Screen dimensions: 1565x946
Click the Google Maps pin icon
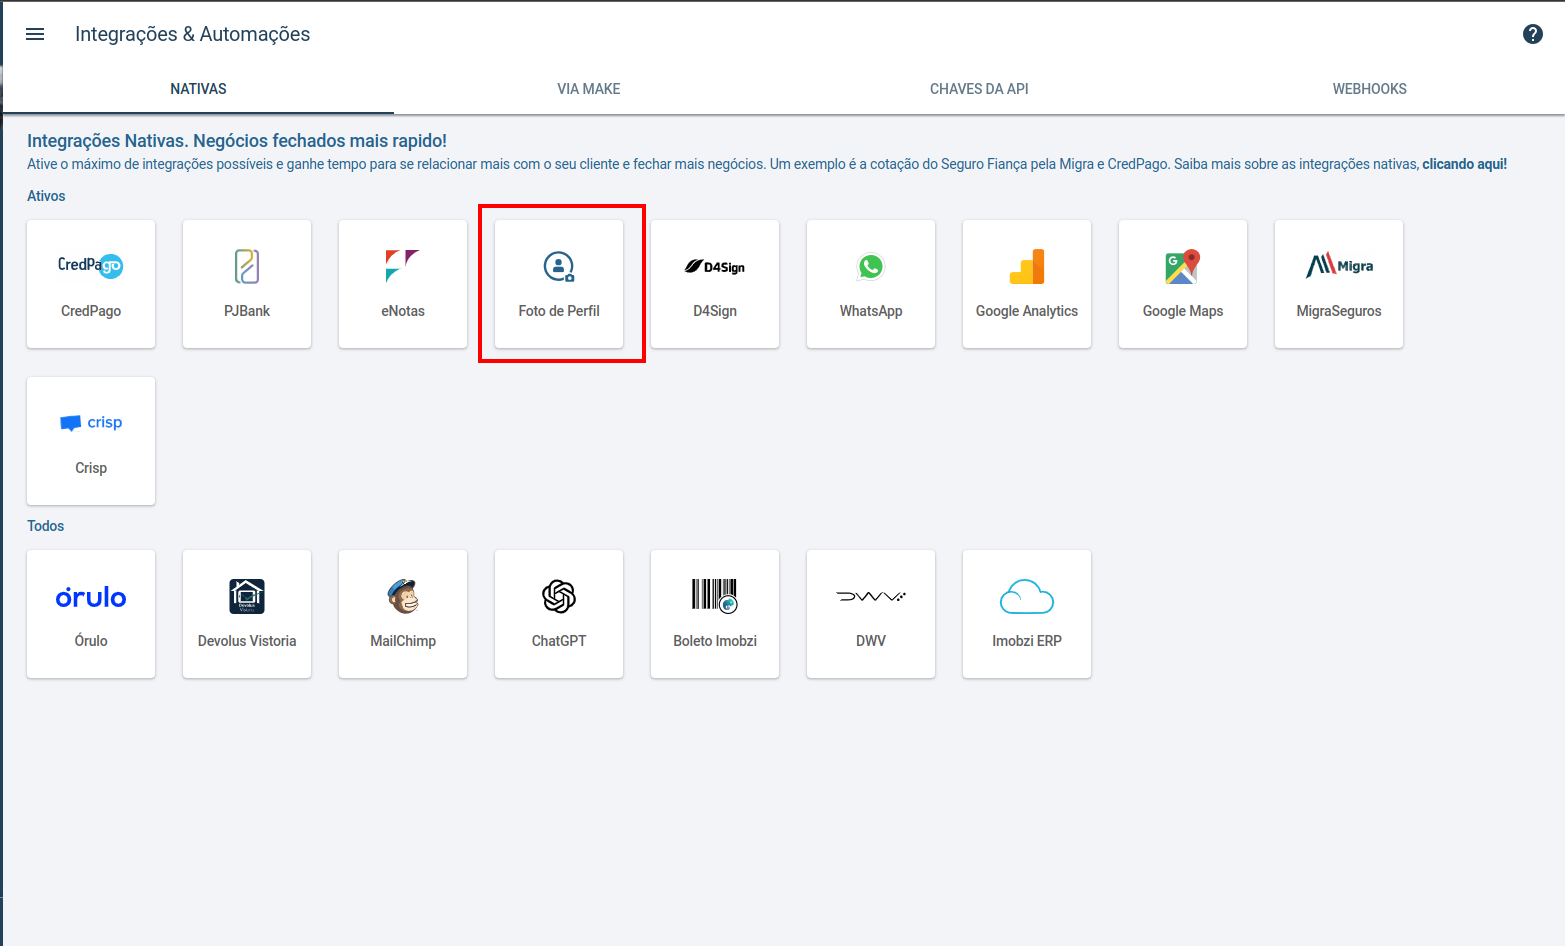1183,267
